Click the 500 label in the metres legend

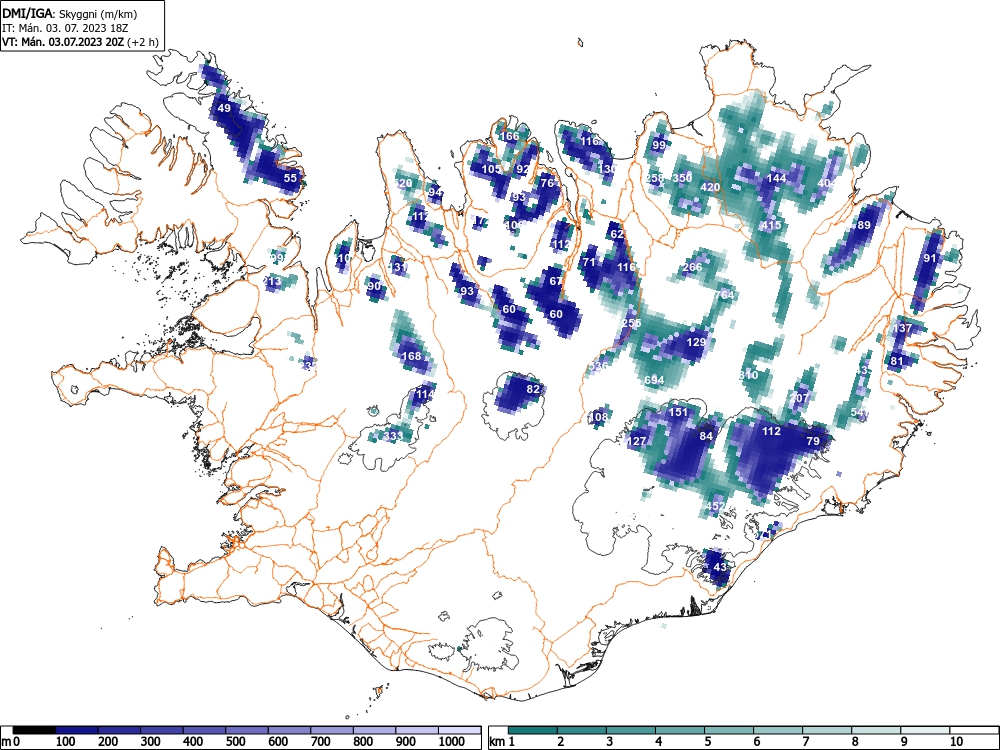tap(235, 742)
